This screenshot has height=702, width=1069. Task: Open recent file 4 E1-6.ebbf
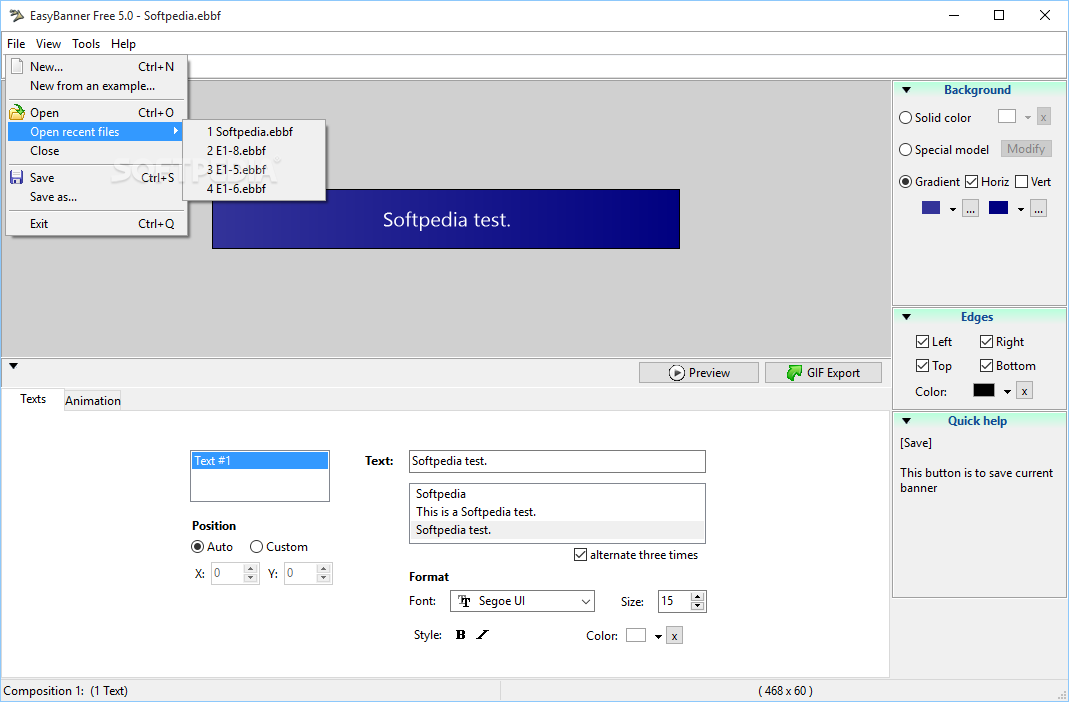click(x=254, y=189)
